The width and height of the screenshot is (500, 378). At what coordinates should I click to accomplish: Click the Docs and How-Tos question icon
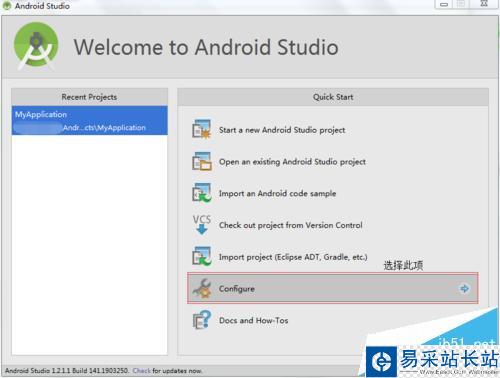click(202, 320)
